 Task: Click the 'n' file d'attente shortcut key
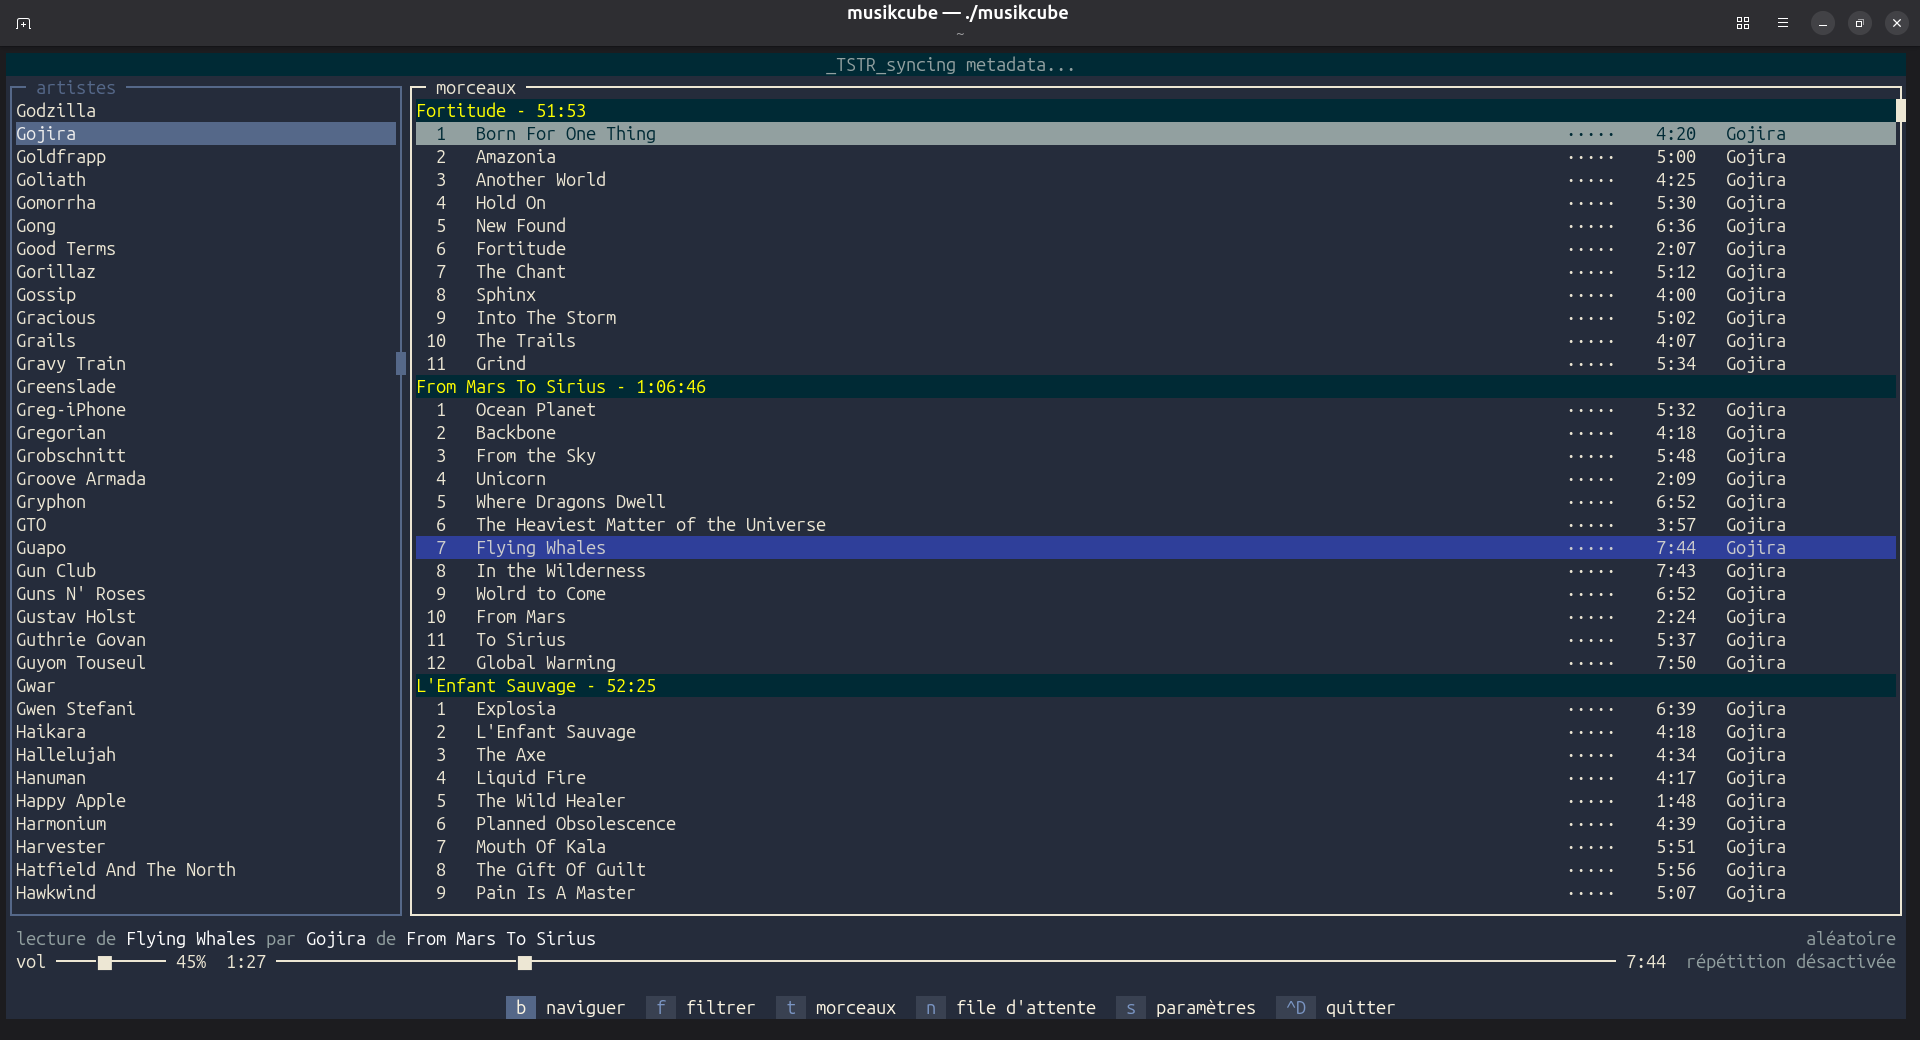click(930, 1008)
